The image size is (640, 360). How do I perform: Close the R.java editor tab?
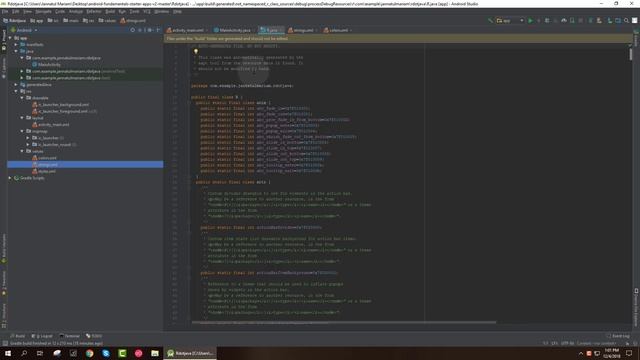point(281,30)
